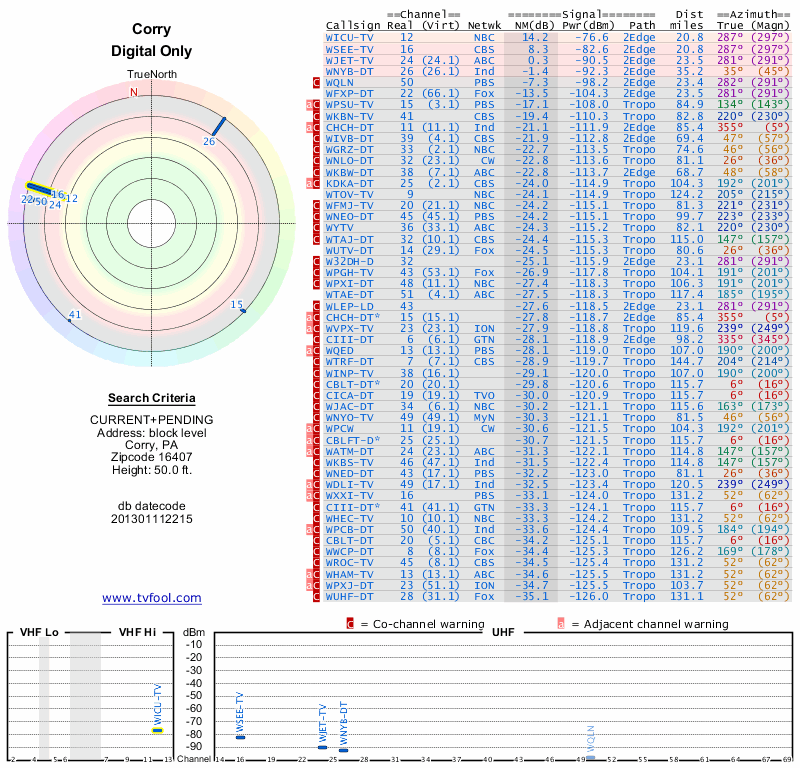Click the WICU-TV callsign in the table

350,37
